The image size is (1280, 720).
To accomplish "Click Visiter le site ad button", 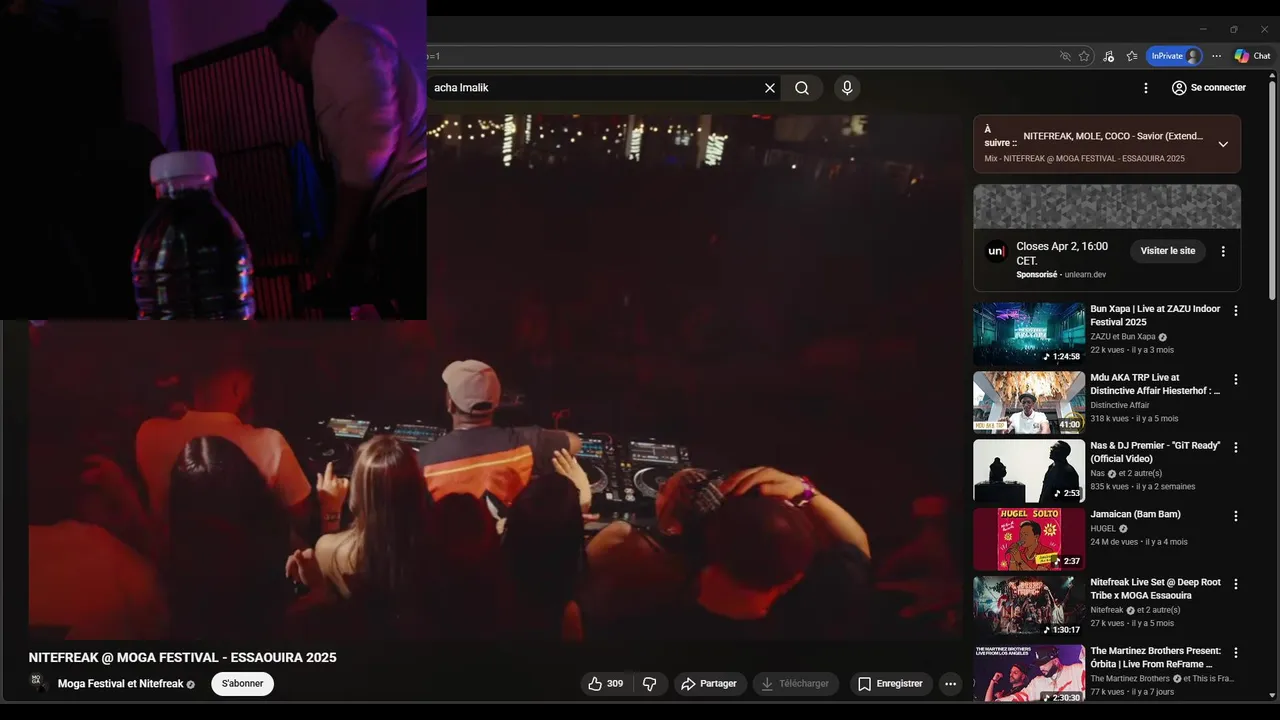I will 1167,251.
